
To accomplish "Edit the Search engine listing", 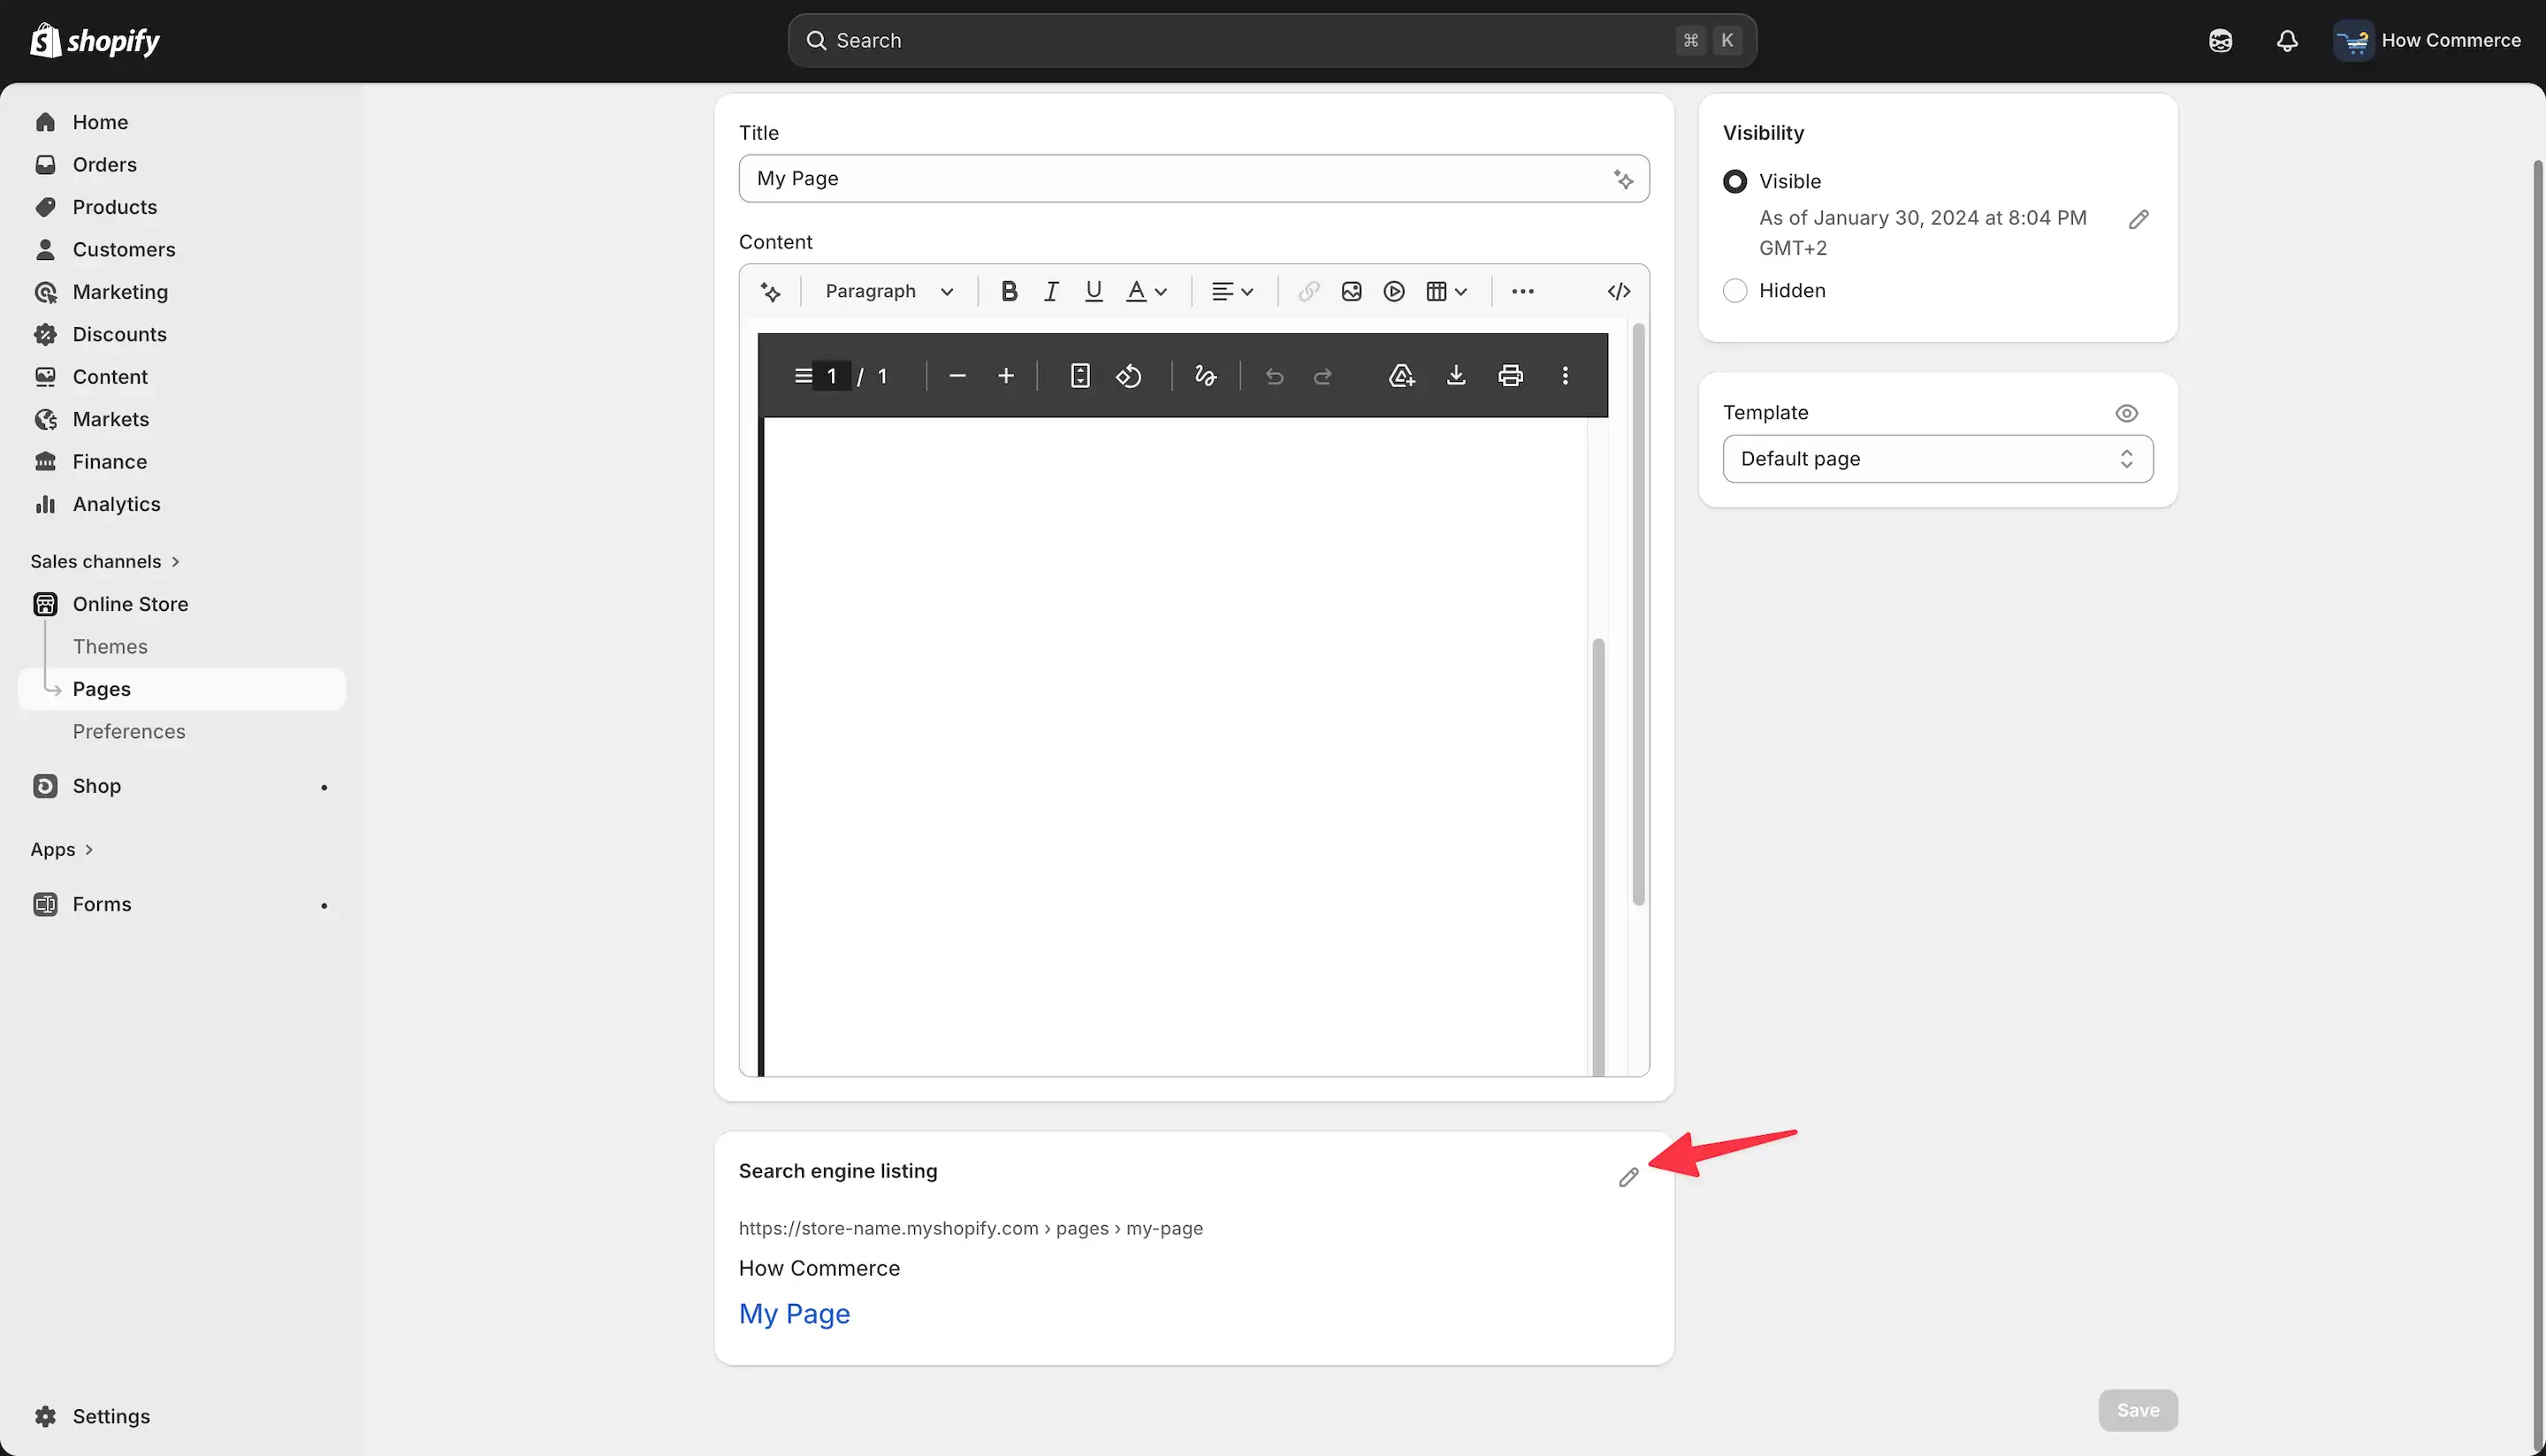I will pos(1628,1178).
